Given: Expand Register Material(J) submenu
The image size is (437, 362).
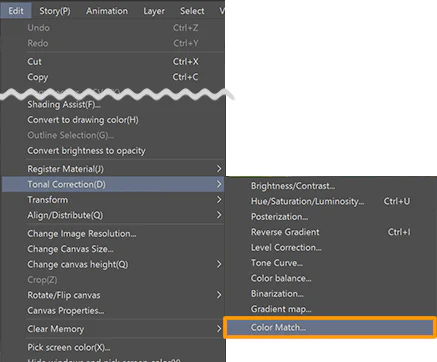Looking at the screenshot, I should [x=113, y=169].
